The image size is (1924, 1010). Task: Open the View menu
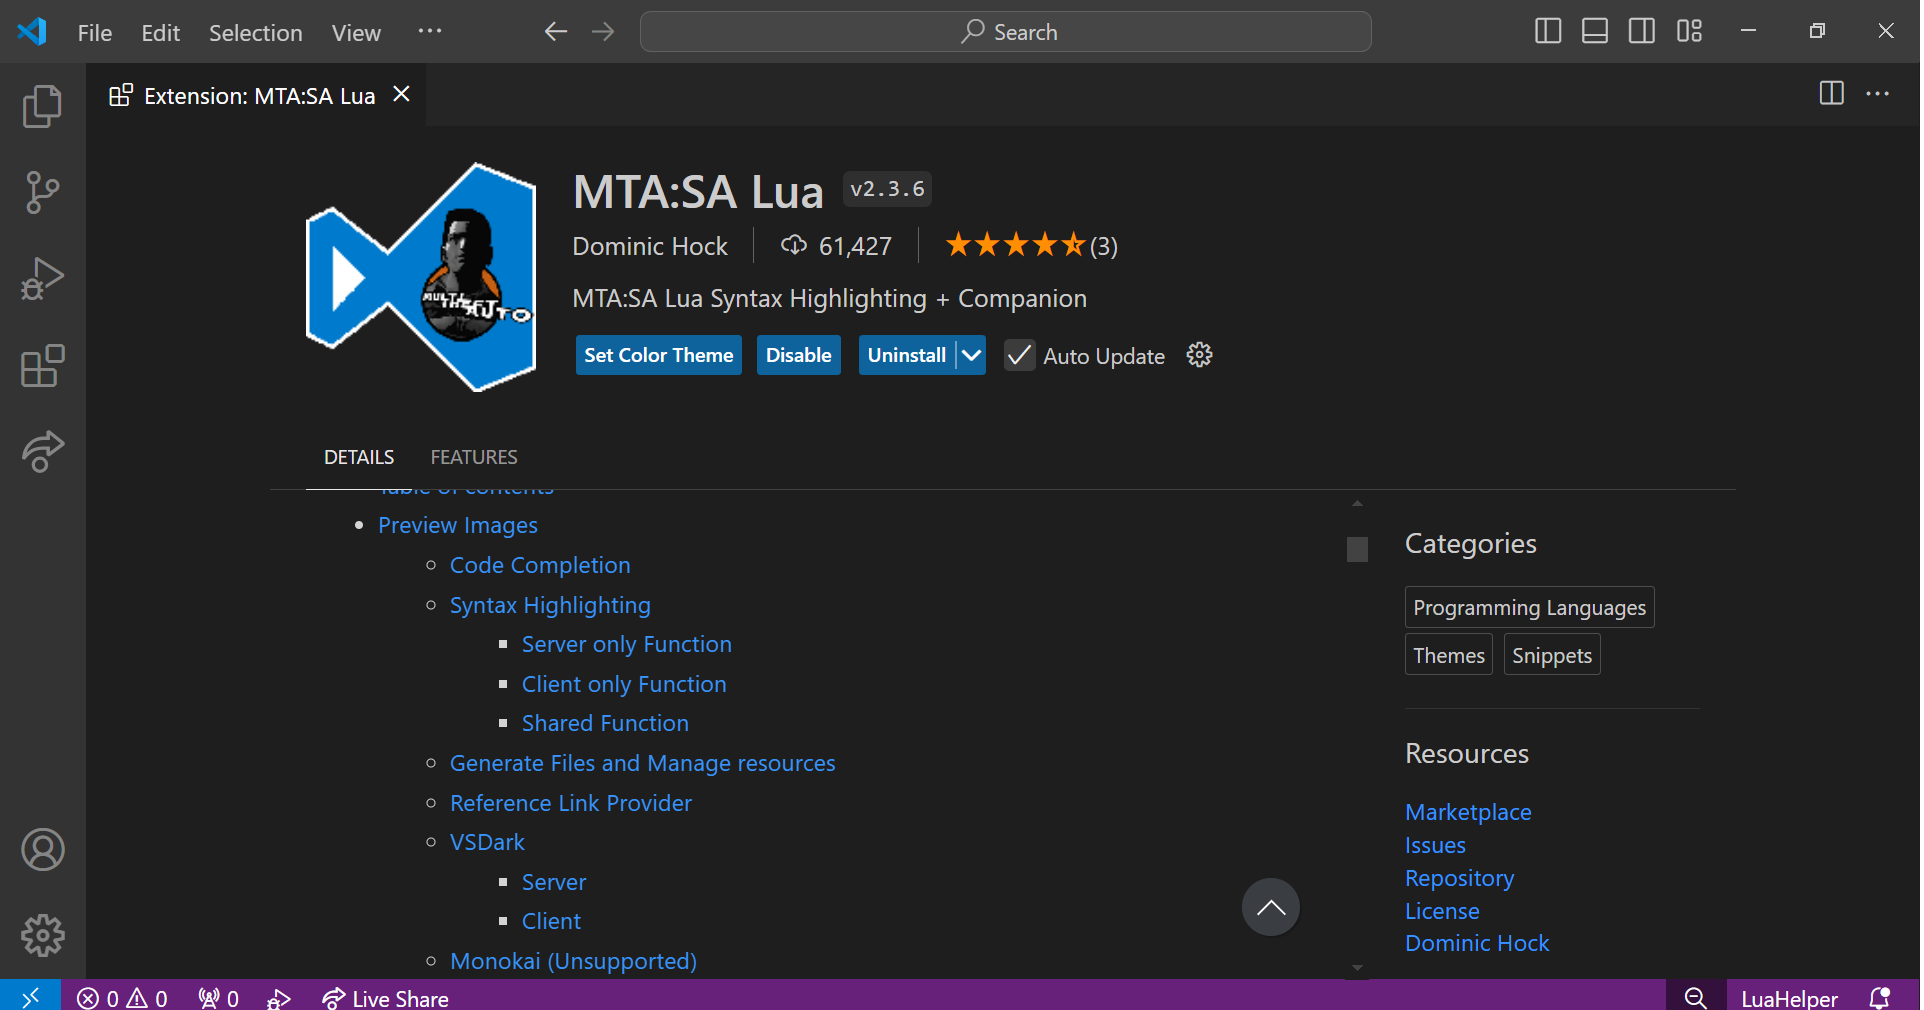[356, 33]
